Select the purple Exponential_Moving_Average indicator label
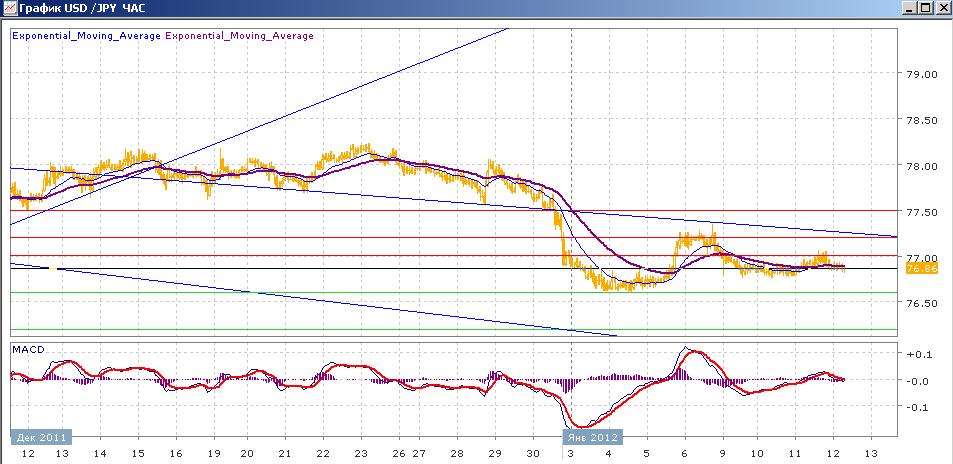 239,36
